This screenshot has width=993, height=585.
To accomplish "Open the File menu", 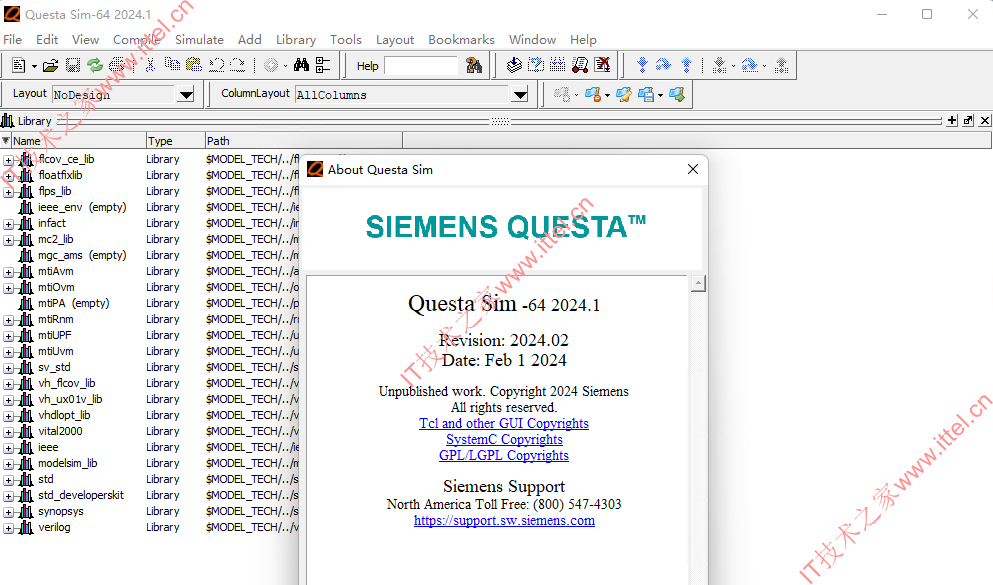I will click(13, 39).
